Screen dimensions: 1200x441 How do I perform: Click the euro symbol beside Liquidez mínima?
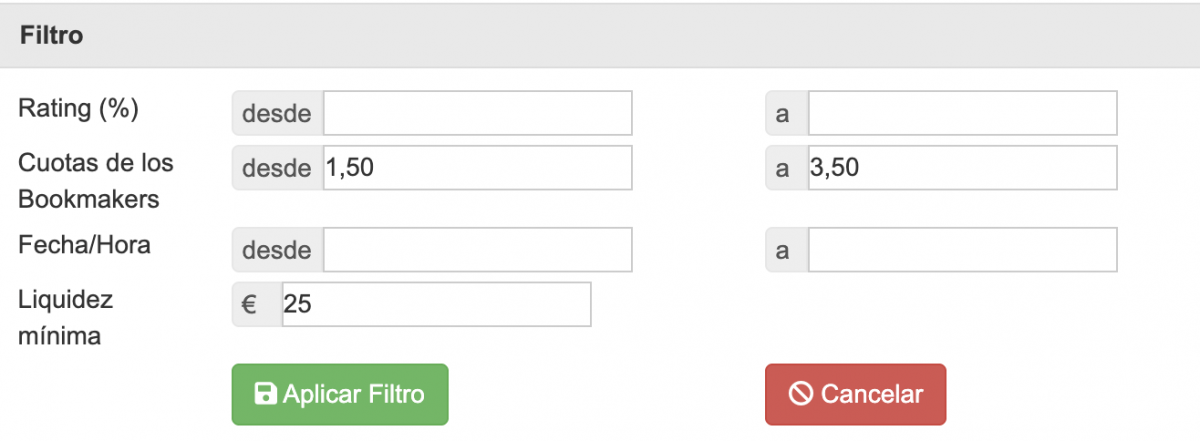(x=250, y=304)
